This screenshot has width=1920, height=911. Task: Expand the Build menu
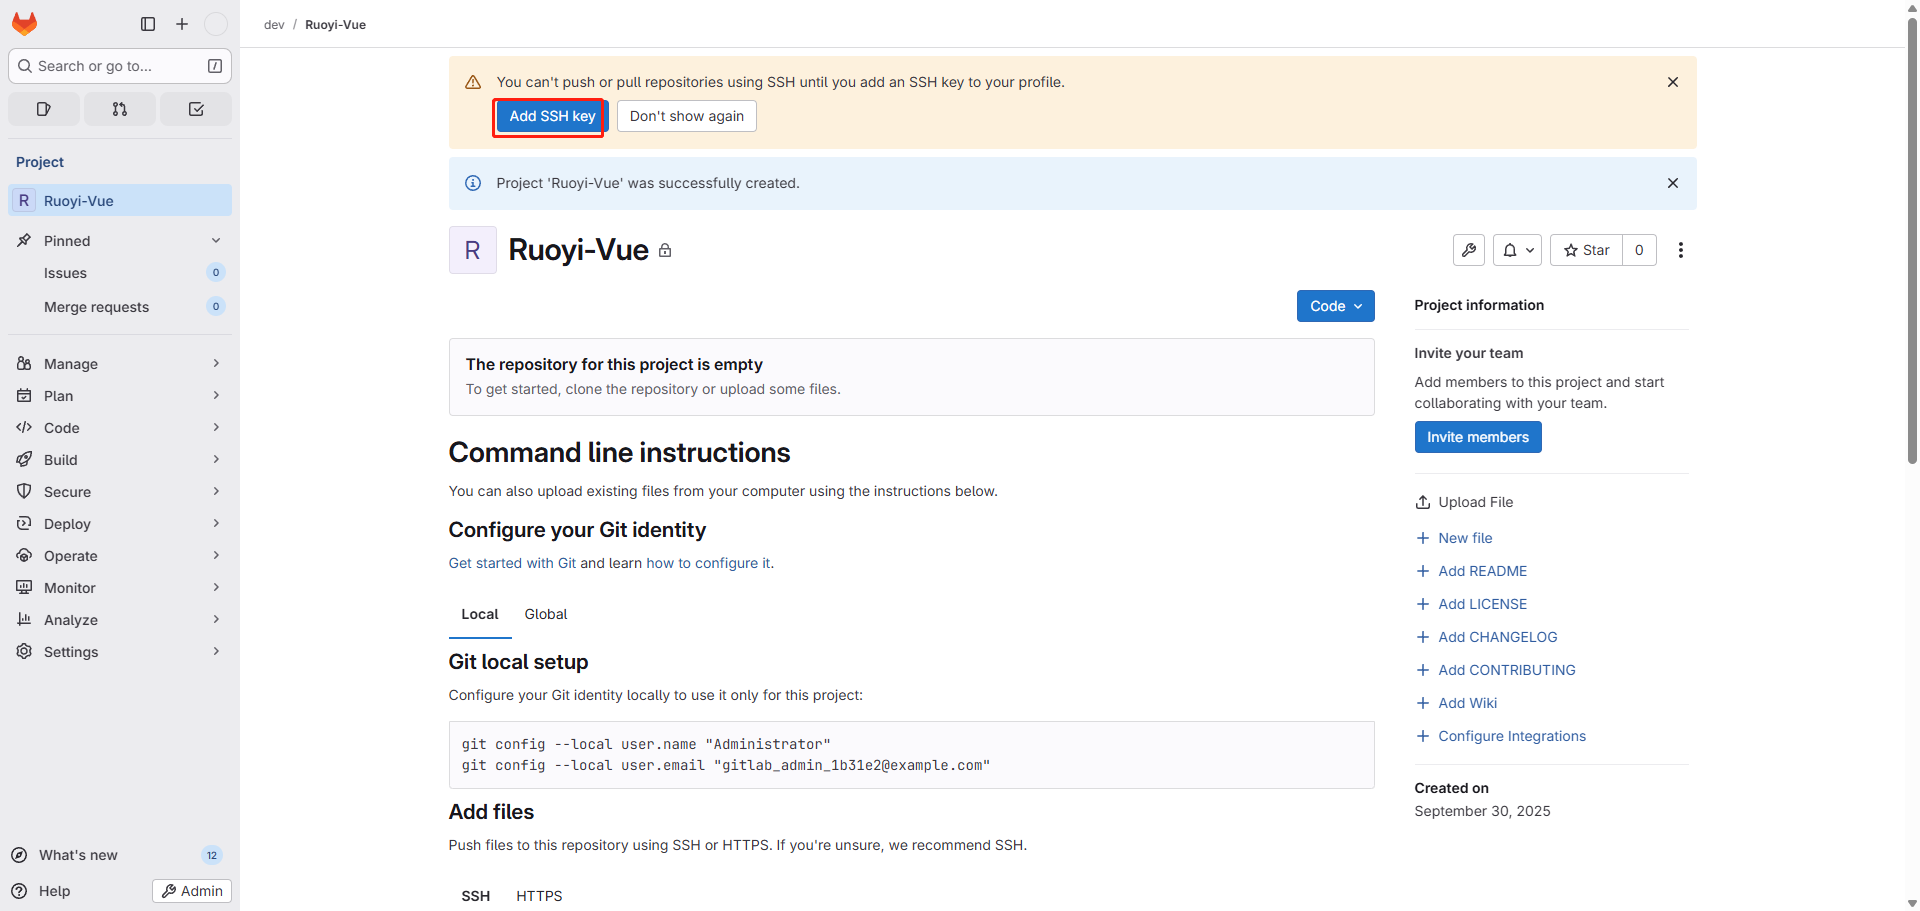[120, 460]
